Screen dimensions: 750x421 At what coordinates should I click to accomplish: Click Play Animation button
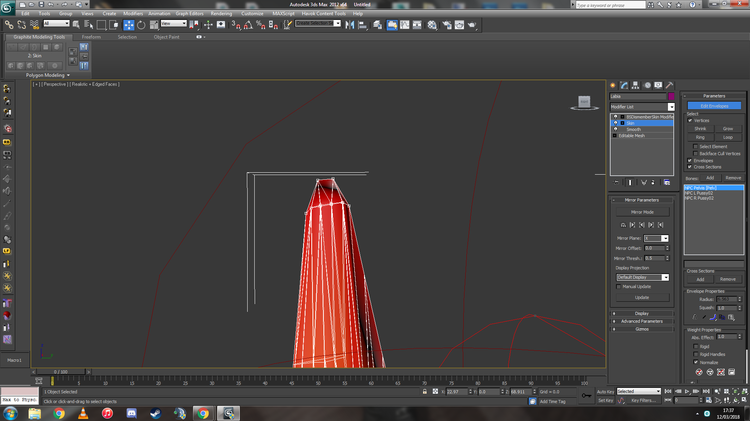(x=687, y=391)
